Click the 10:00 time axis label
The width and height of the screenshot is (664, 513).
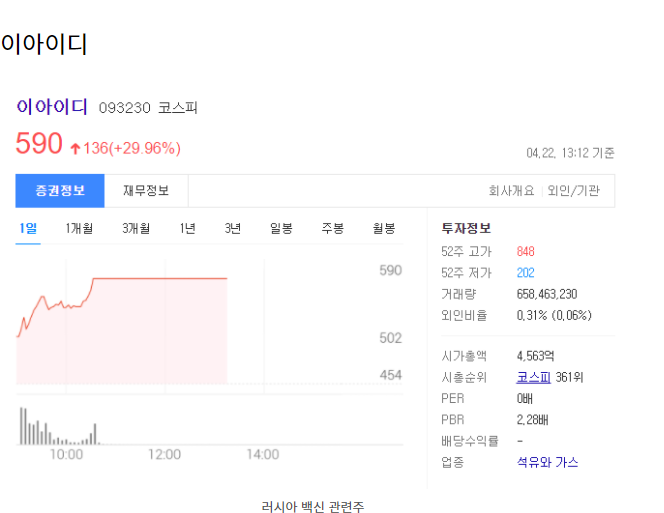[66, 455]
